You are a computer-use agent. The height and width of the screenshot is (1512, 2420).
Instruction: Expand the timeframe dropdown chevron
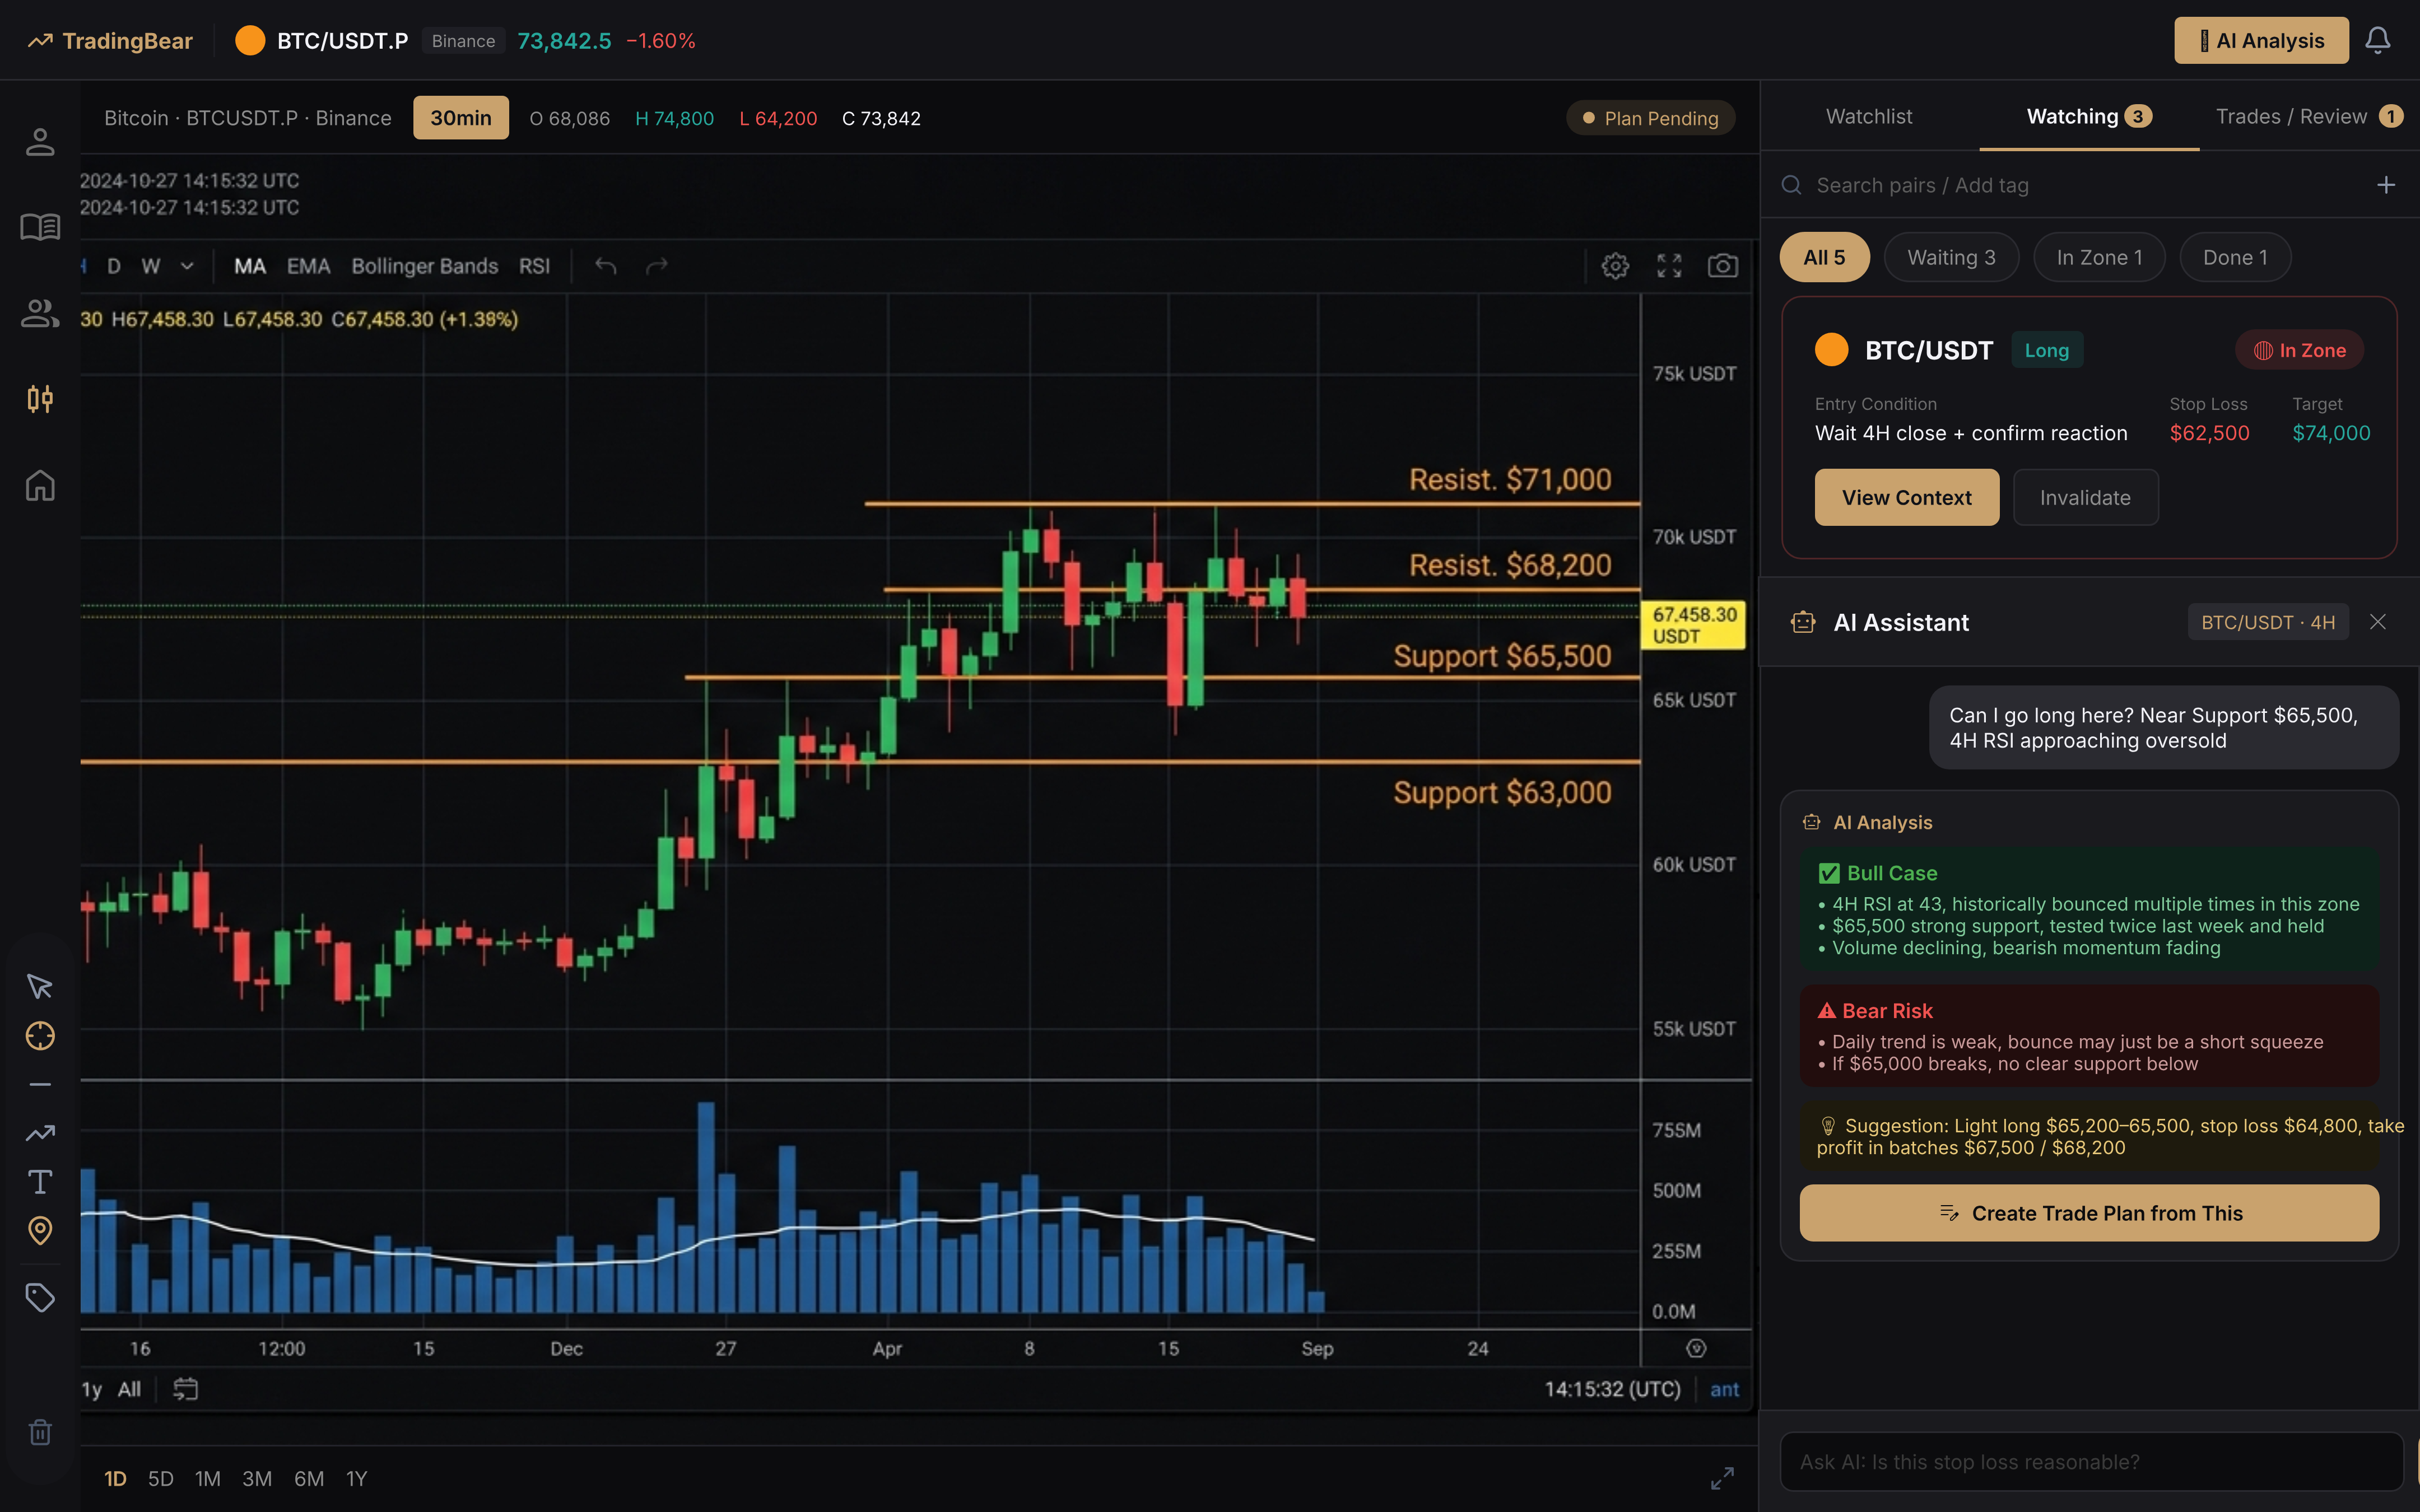click(x=187, y=266)
